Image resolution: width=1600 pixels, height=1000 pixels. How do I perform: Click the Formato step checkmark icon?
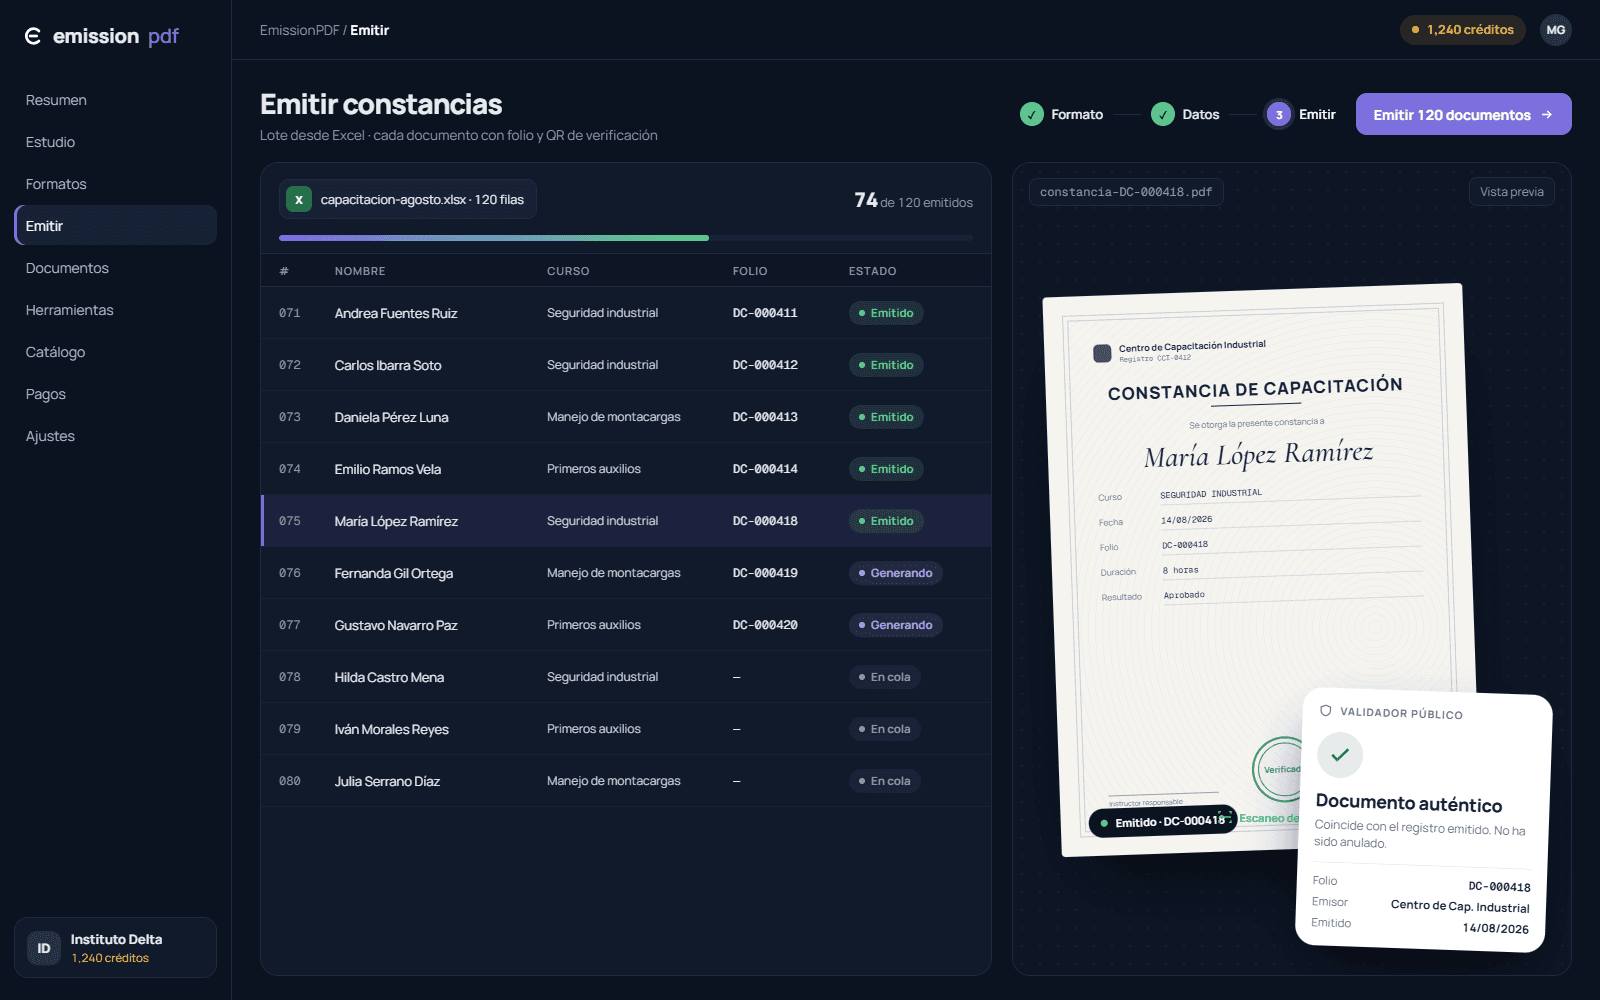coord(1032,114)
